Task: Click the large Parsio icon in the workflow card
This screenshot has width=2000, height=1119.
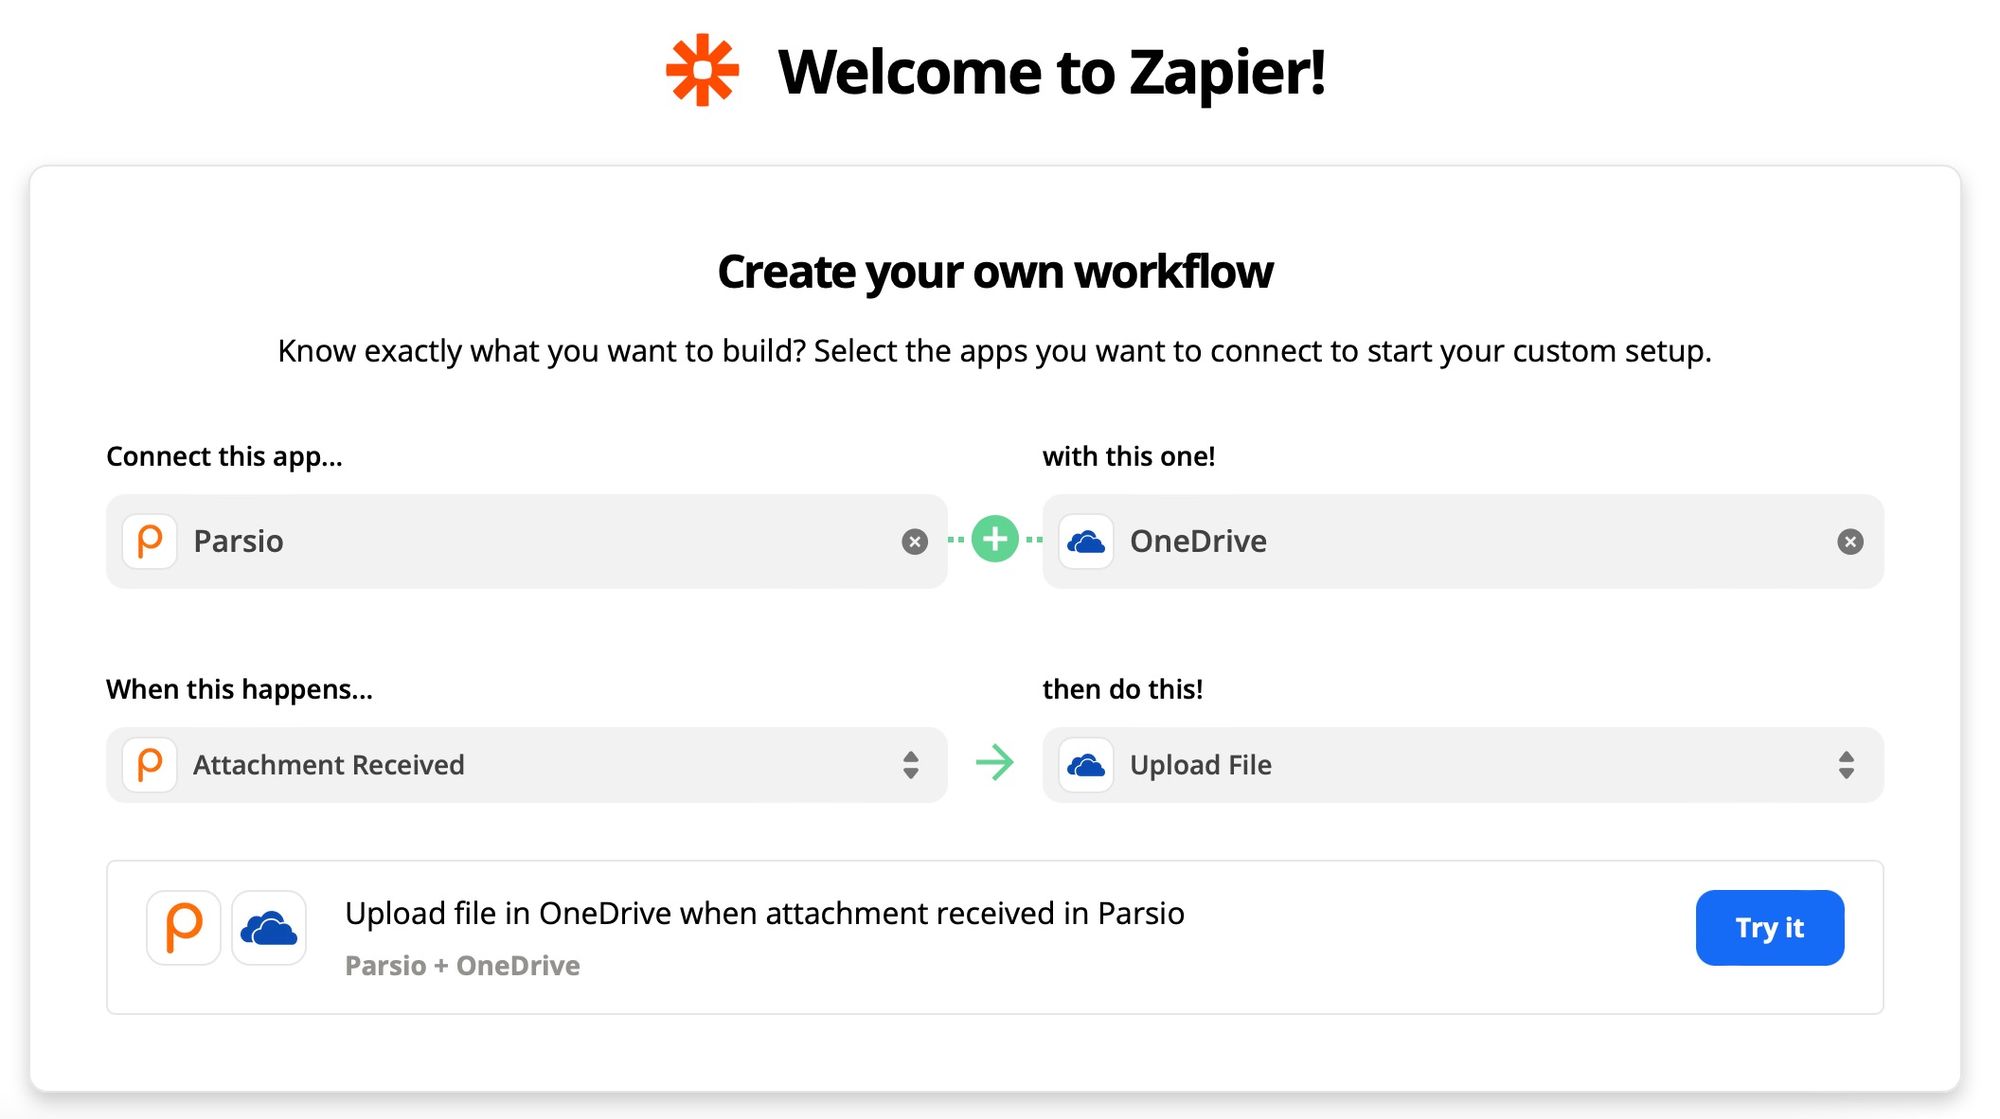Action: coord(184,928)
